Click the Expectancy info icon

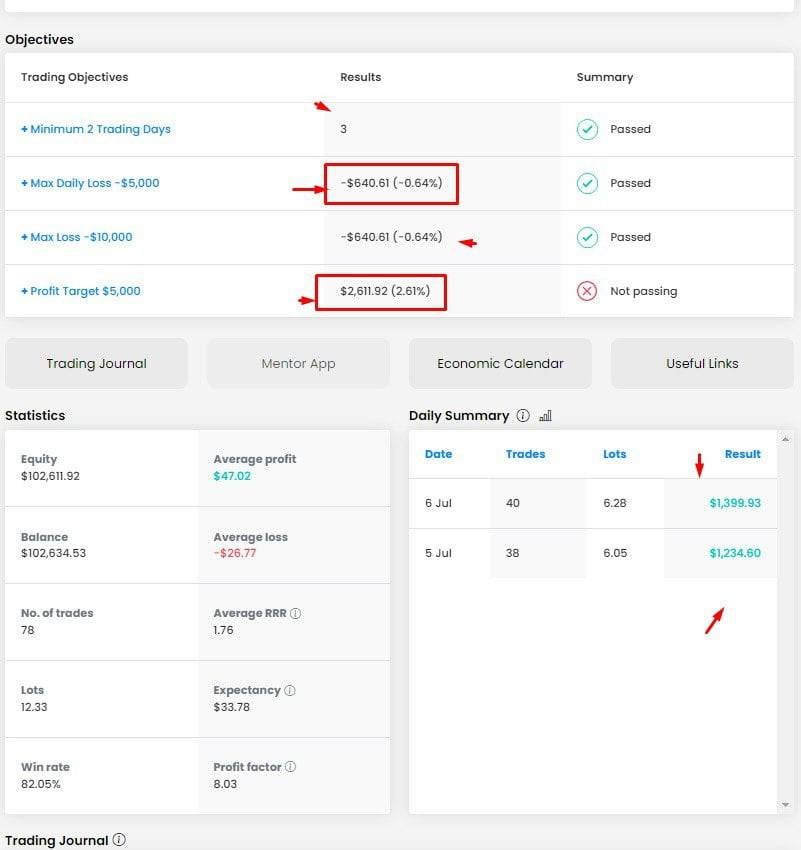point(290,690)
